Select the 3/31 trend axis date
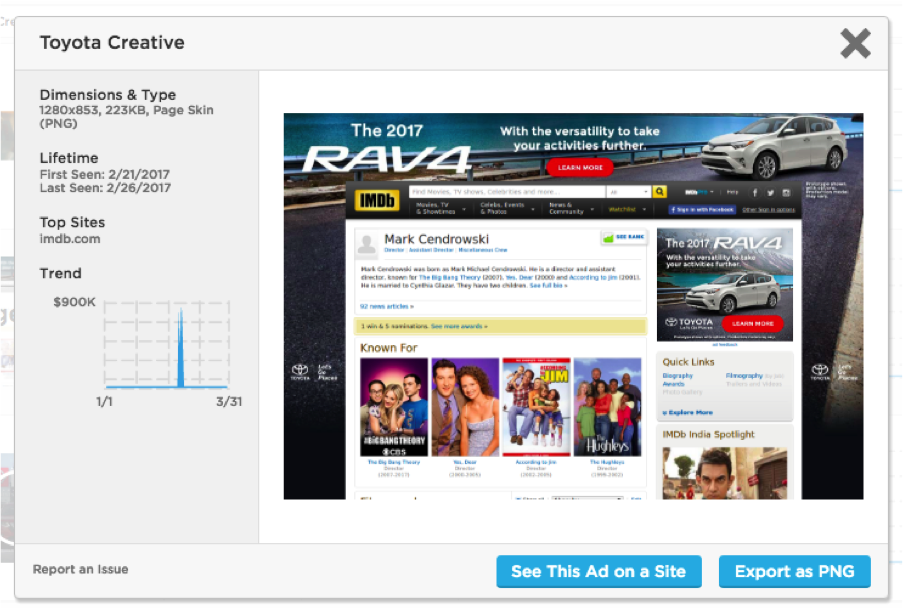Image resolution: width=903 pixels, height=609 pixels. click(229, 402)
